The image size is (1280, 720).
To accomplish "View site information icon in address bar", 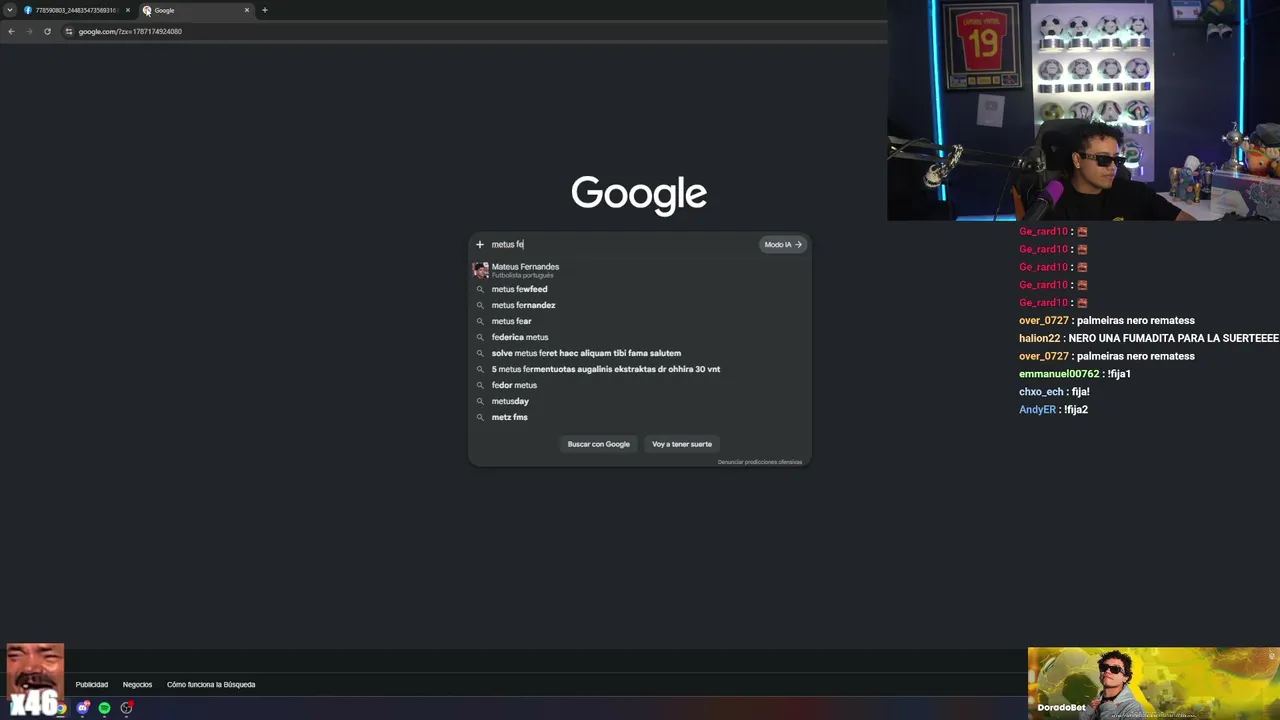I will [x=69, y=31].
